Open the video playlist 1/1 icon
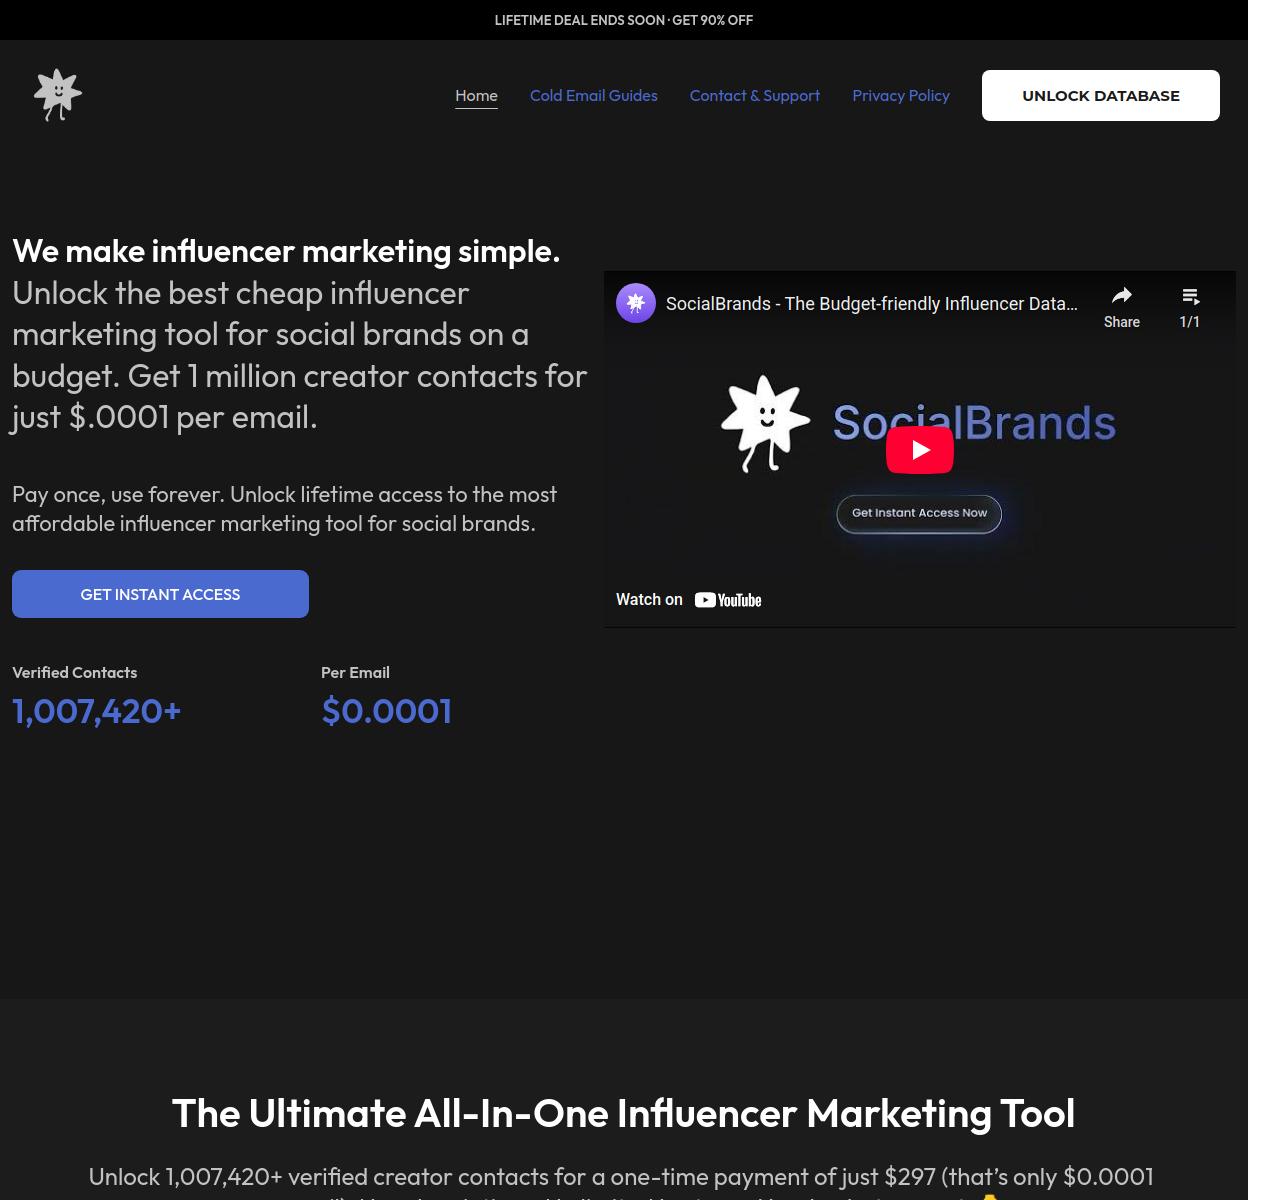 1190,296
